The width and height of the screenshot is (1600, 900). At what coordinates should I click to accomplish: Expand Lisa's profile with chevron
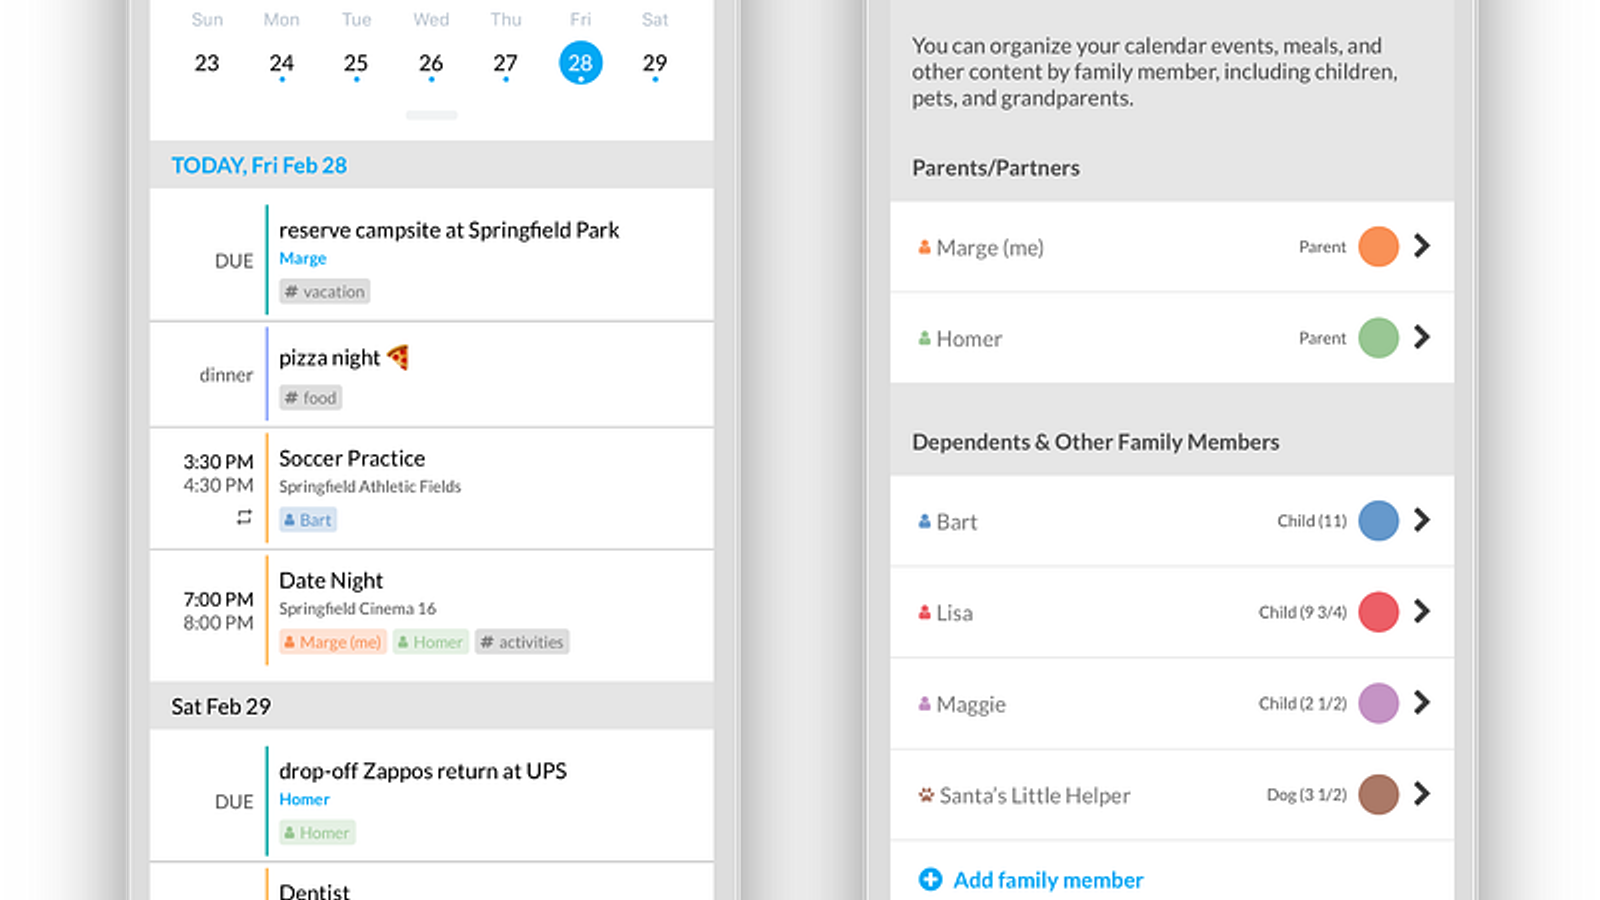point(1422,611)
